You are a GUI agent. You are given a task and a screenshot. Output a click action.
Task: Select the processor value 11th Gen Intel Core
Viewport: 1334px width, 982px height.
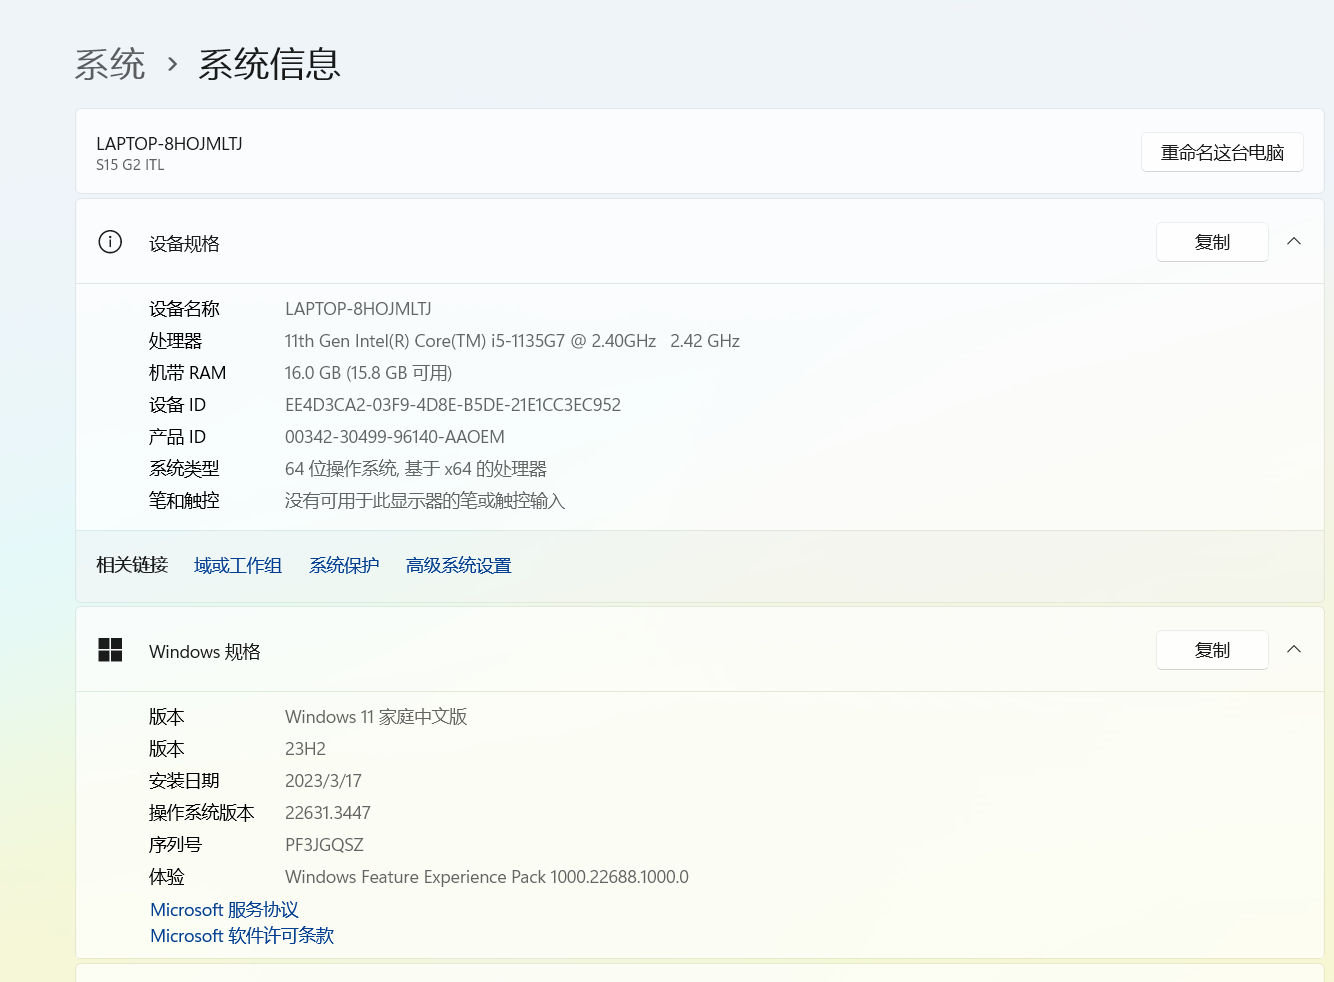[512, 341]
